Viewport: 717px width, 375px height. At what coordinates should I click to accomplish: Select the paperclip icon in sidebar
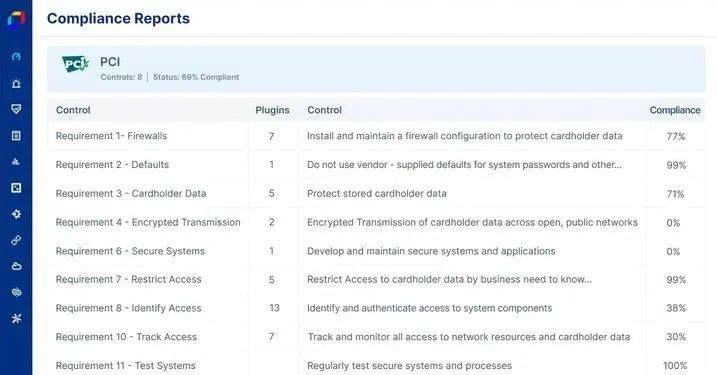[x=16, y=292]
